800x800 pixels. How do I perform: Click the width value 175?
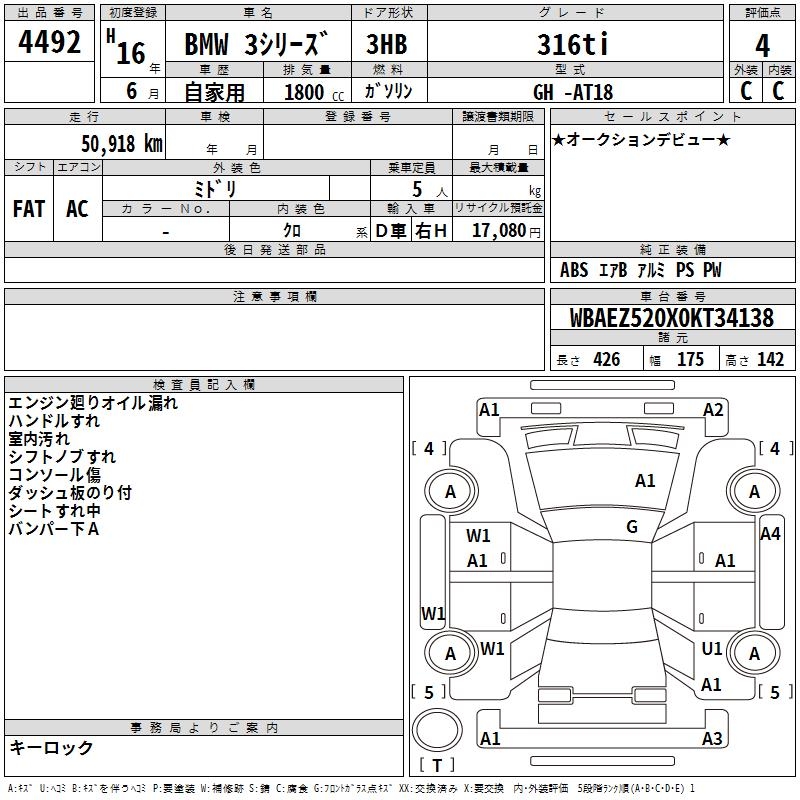tap(690, 359)
